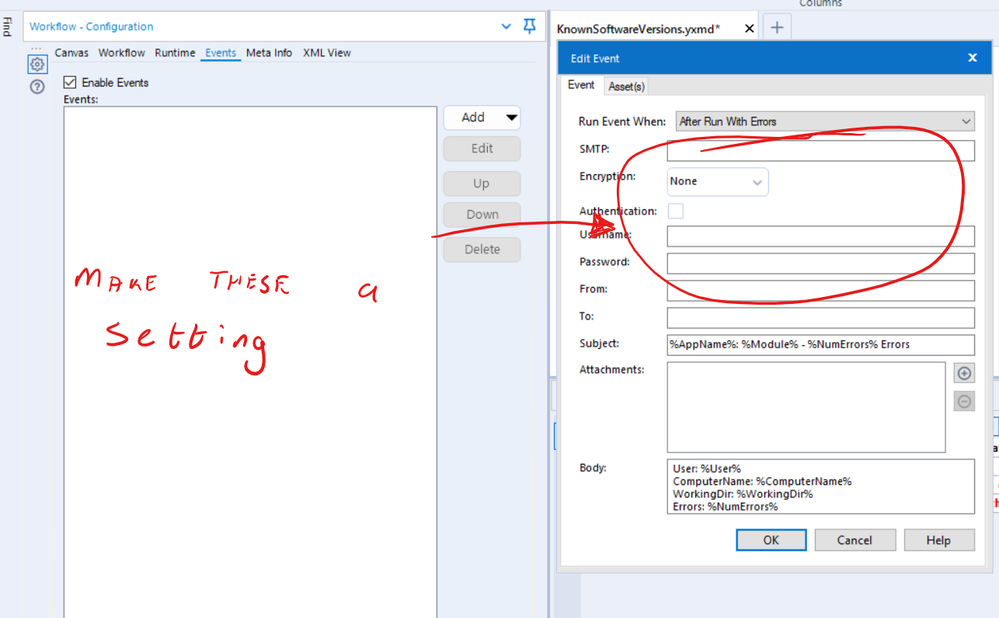This screenshot has height=618, width=999.
Task: Switch to the Asset(s) tab
Action: tap(626, 86)
